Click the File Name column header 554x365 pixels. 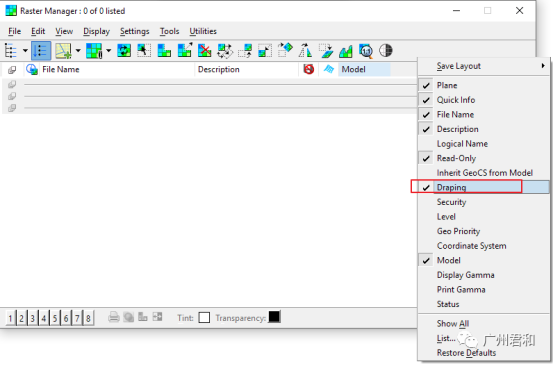click(117, 69)
